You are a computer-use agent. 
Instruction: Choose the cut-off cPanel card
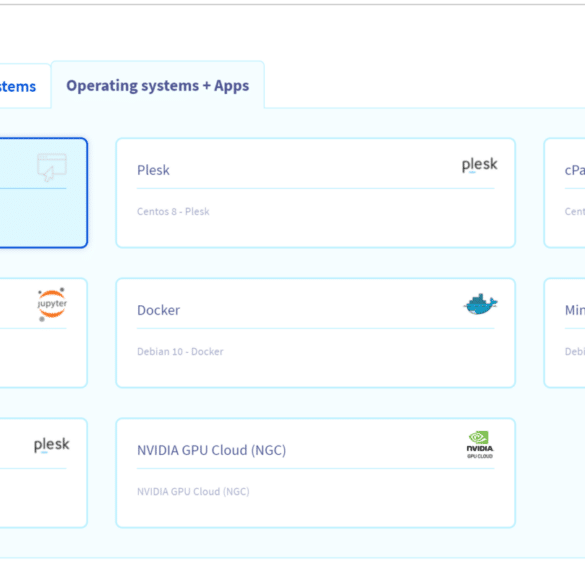tap(564, 193)
